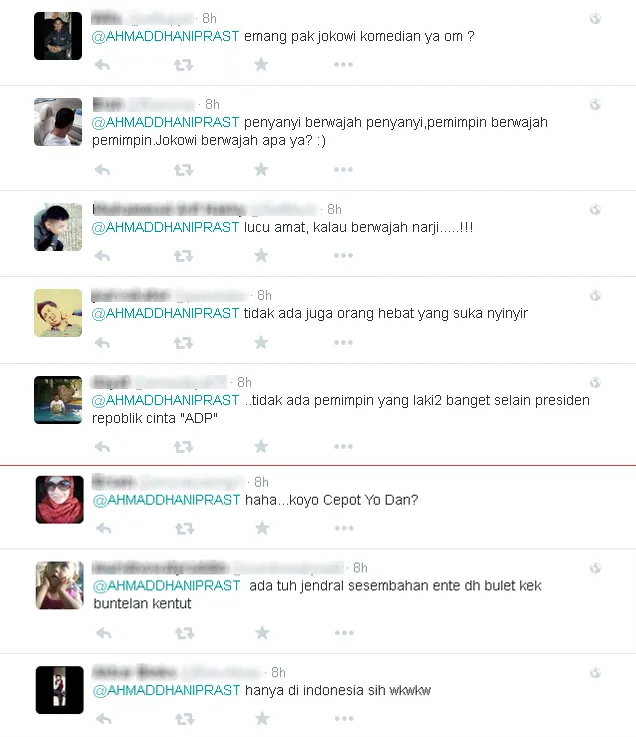636x737 pixels.
Task: Click globe icon on 'republik cinta' tweet
Action: [x=595, y=383]
